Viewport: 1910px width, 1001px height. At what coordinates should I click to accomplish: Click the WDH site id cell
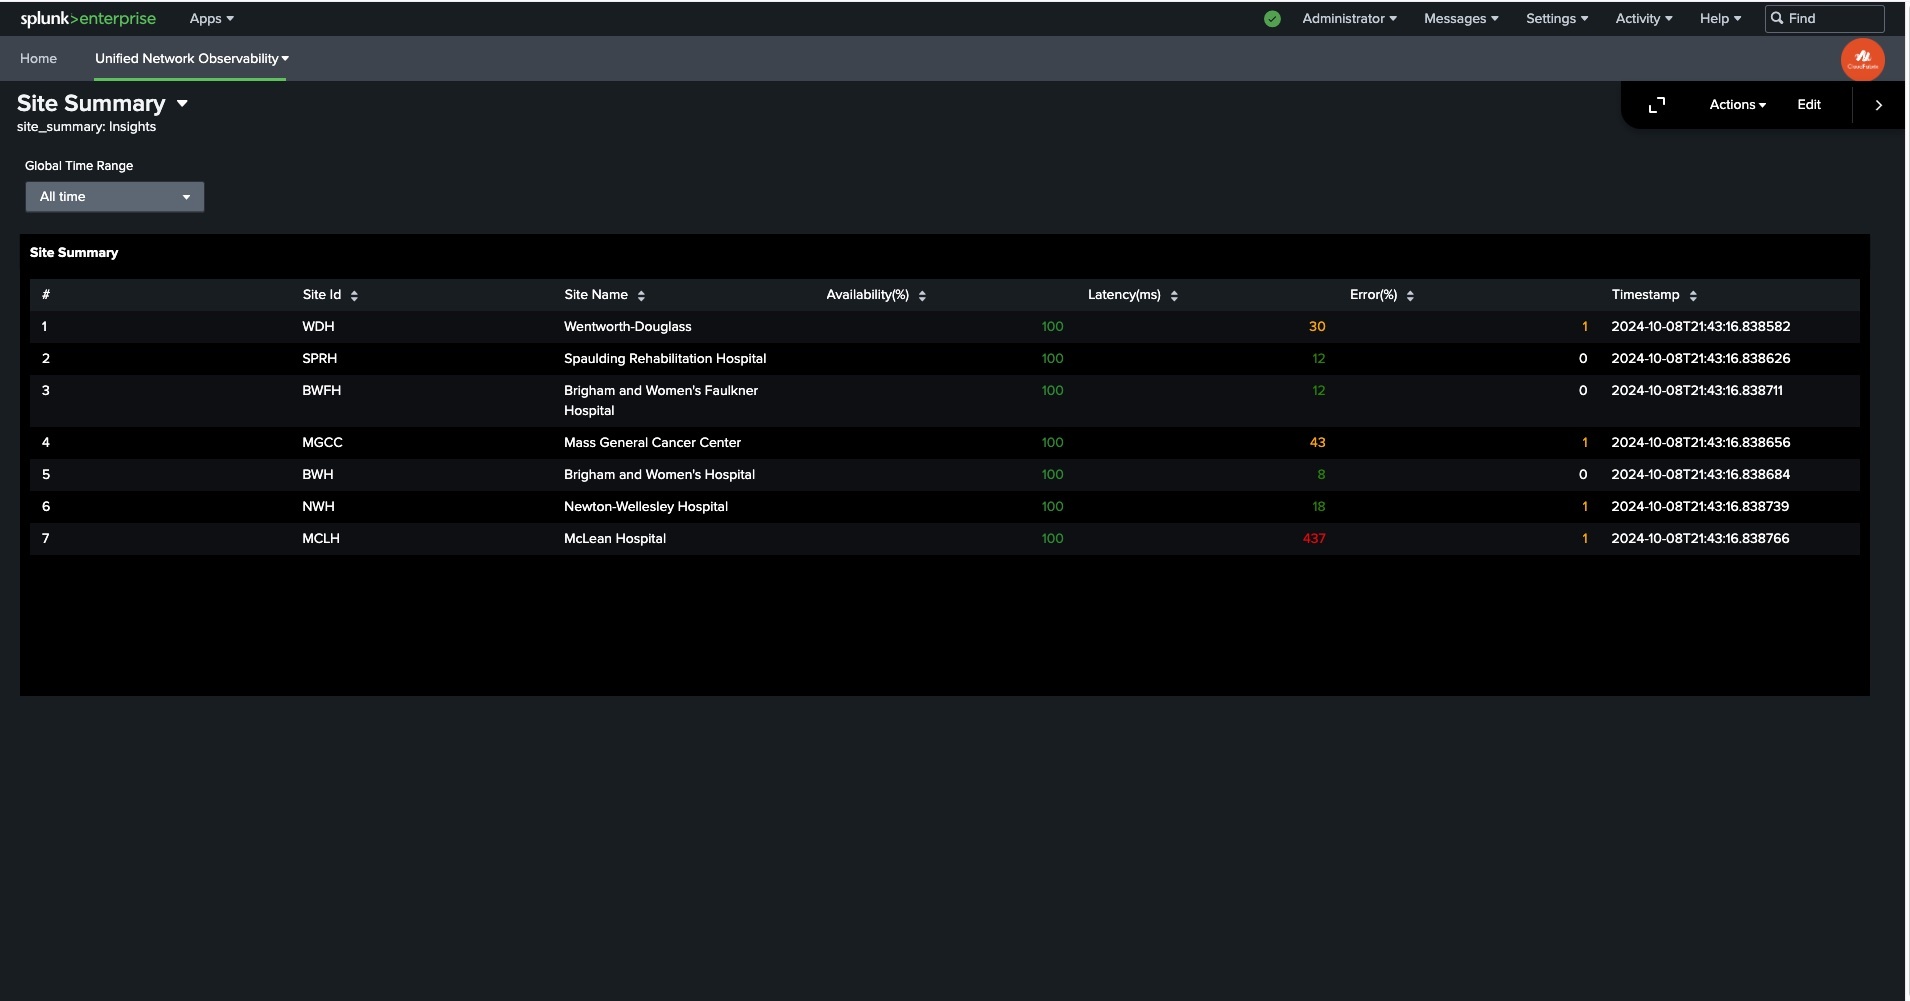(x=318, y=327)
